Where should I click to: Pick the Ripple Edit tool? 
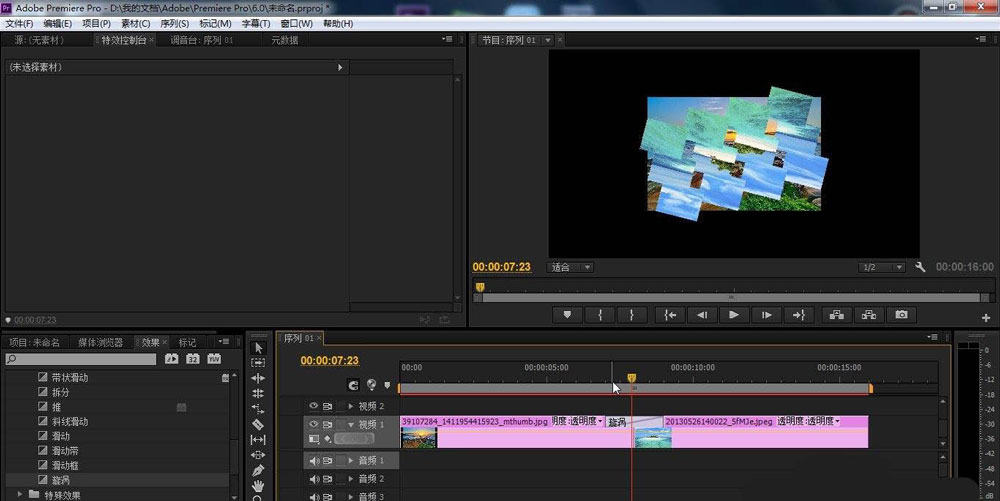tap(258, 378)
